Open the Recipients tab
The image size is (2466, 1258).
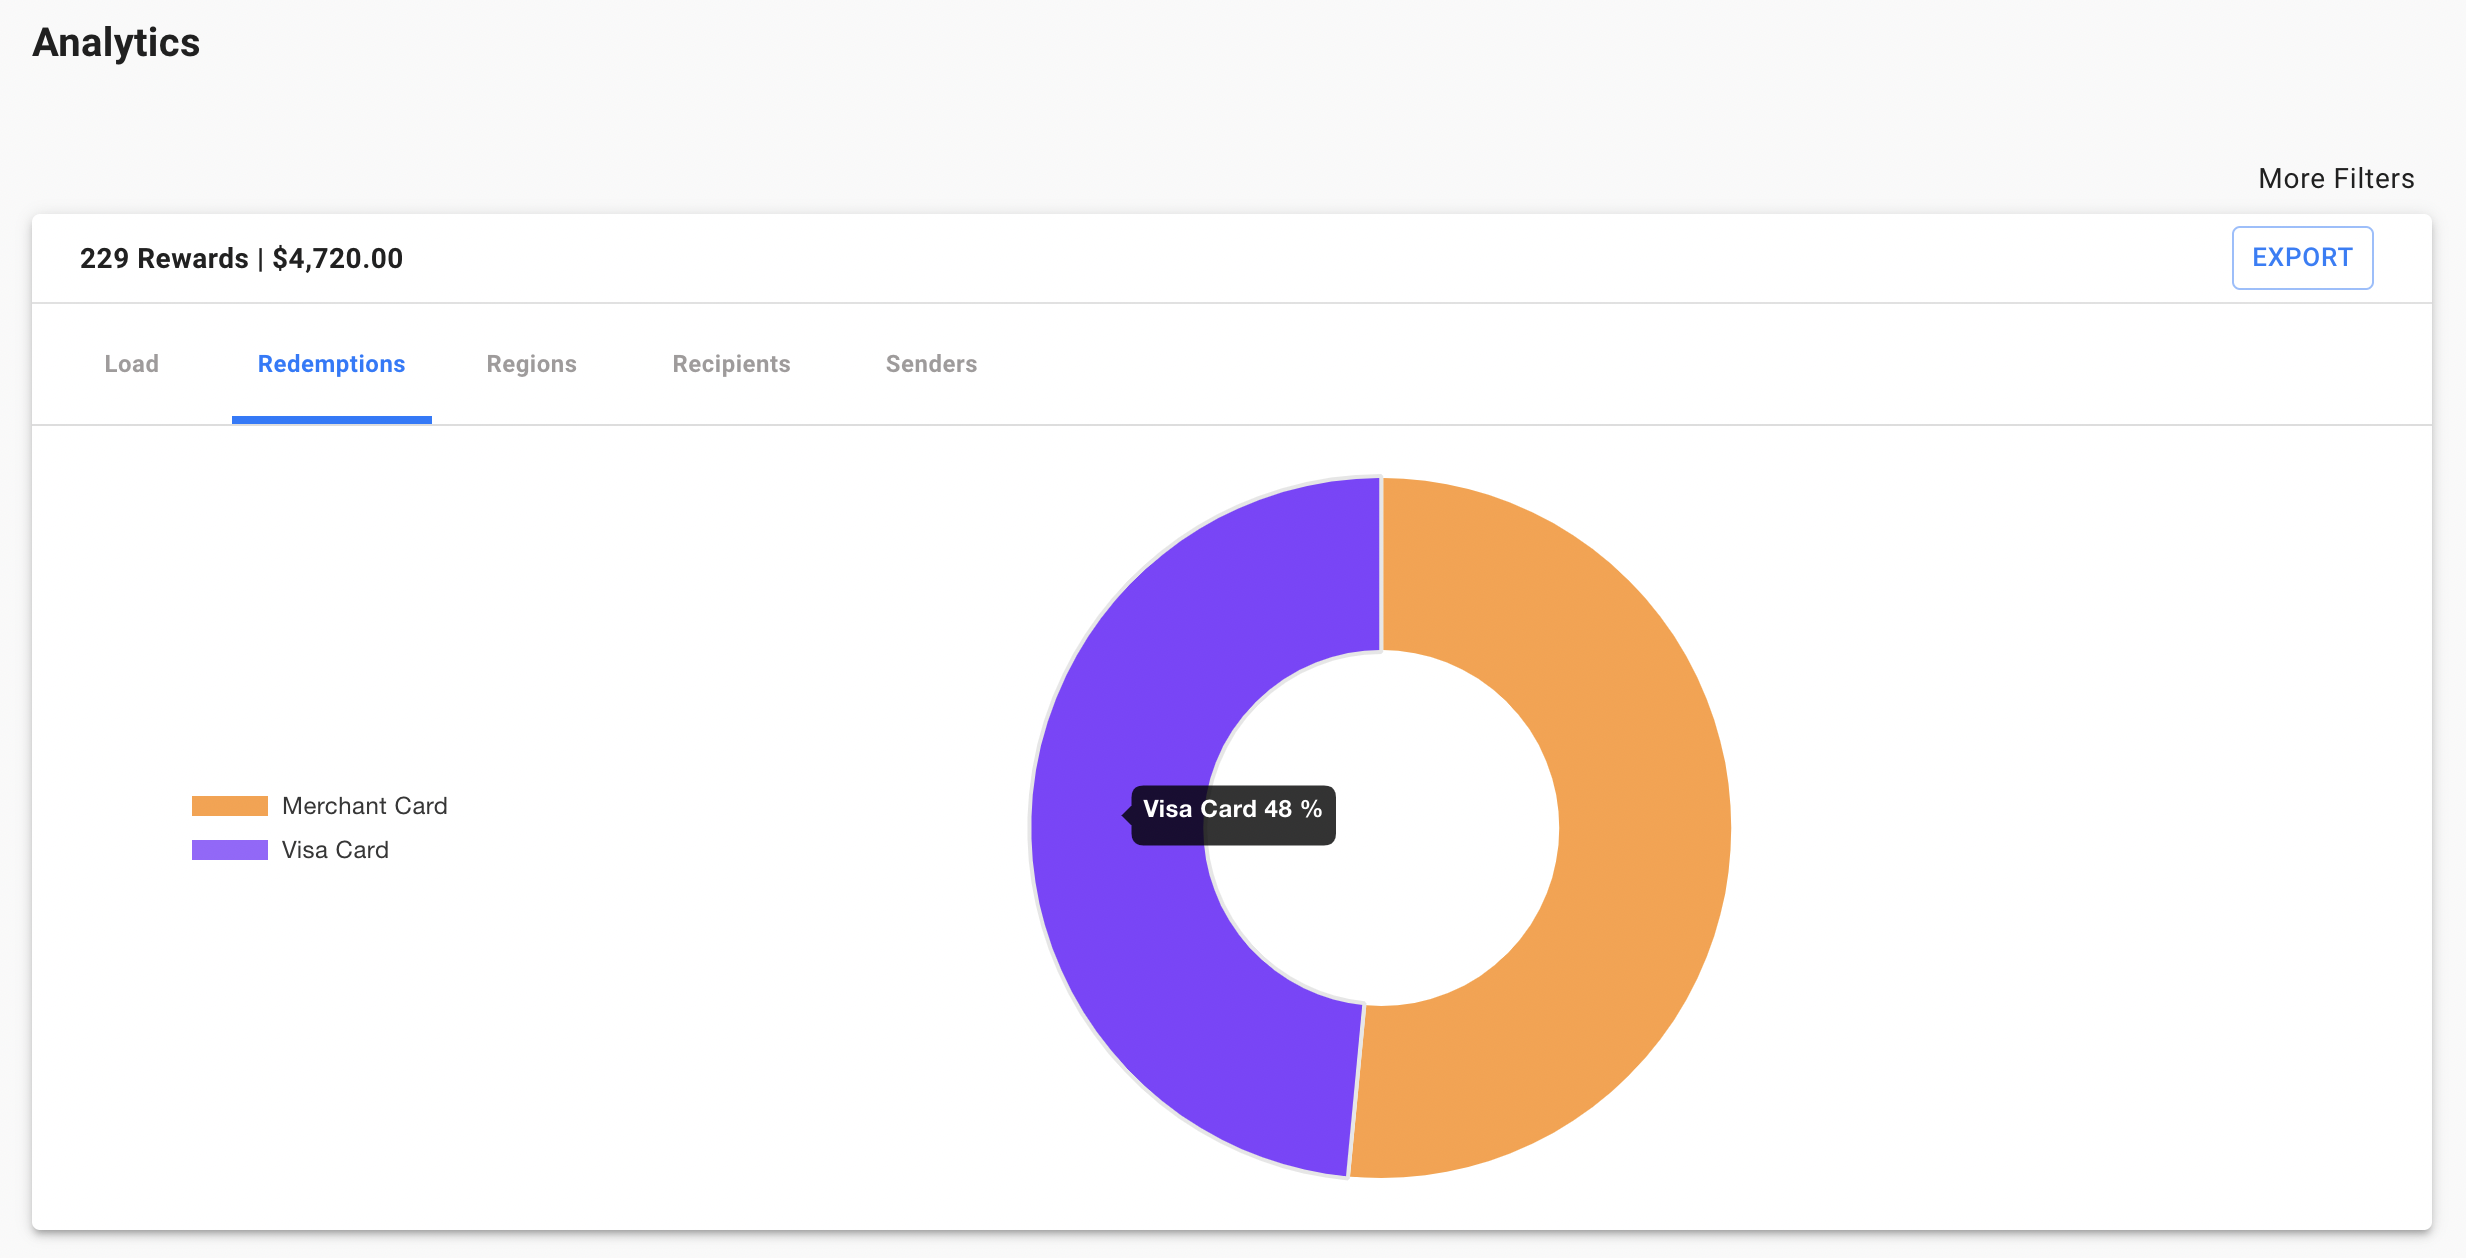pos(731,364)
